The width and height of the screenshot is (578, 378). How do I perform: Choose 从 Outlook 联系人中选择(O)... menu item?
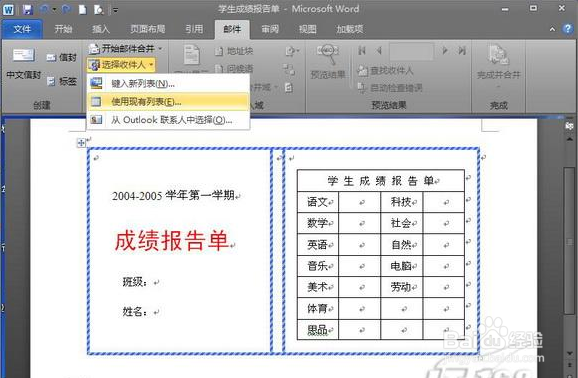[168, 120]
